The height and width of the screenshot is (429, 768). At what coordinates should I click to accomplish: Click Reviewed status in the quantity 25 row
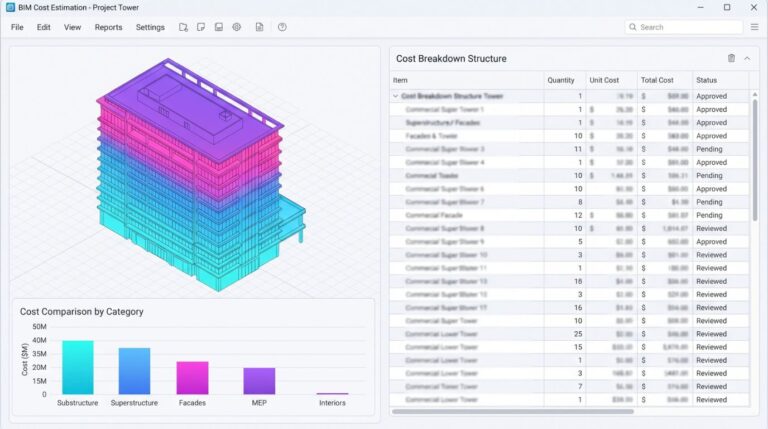tap(711, 334)
